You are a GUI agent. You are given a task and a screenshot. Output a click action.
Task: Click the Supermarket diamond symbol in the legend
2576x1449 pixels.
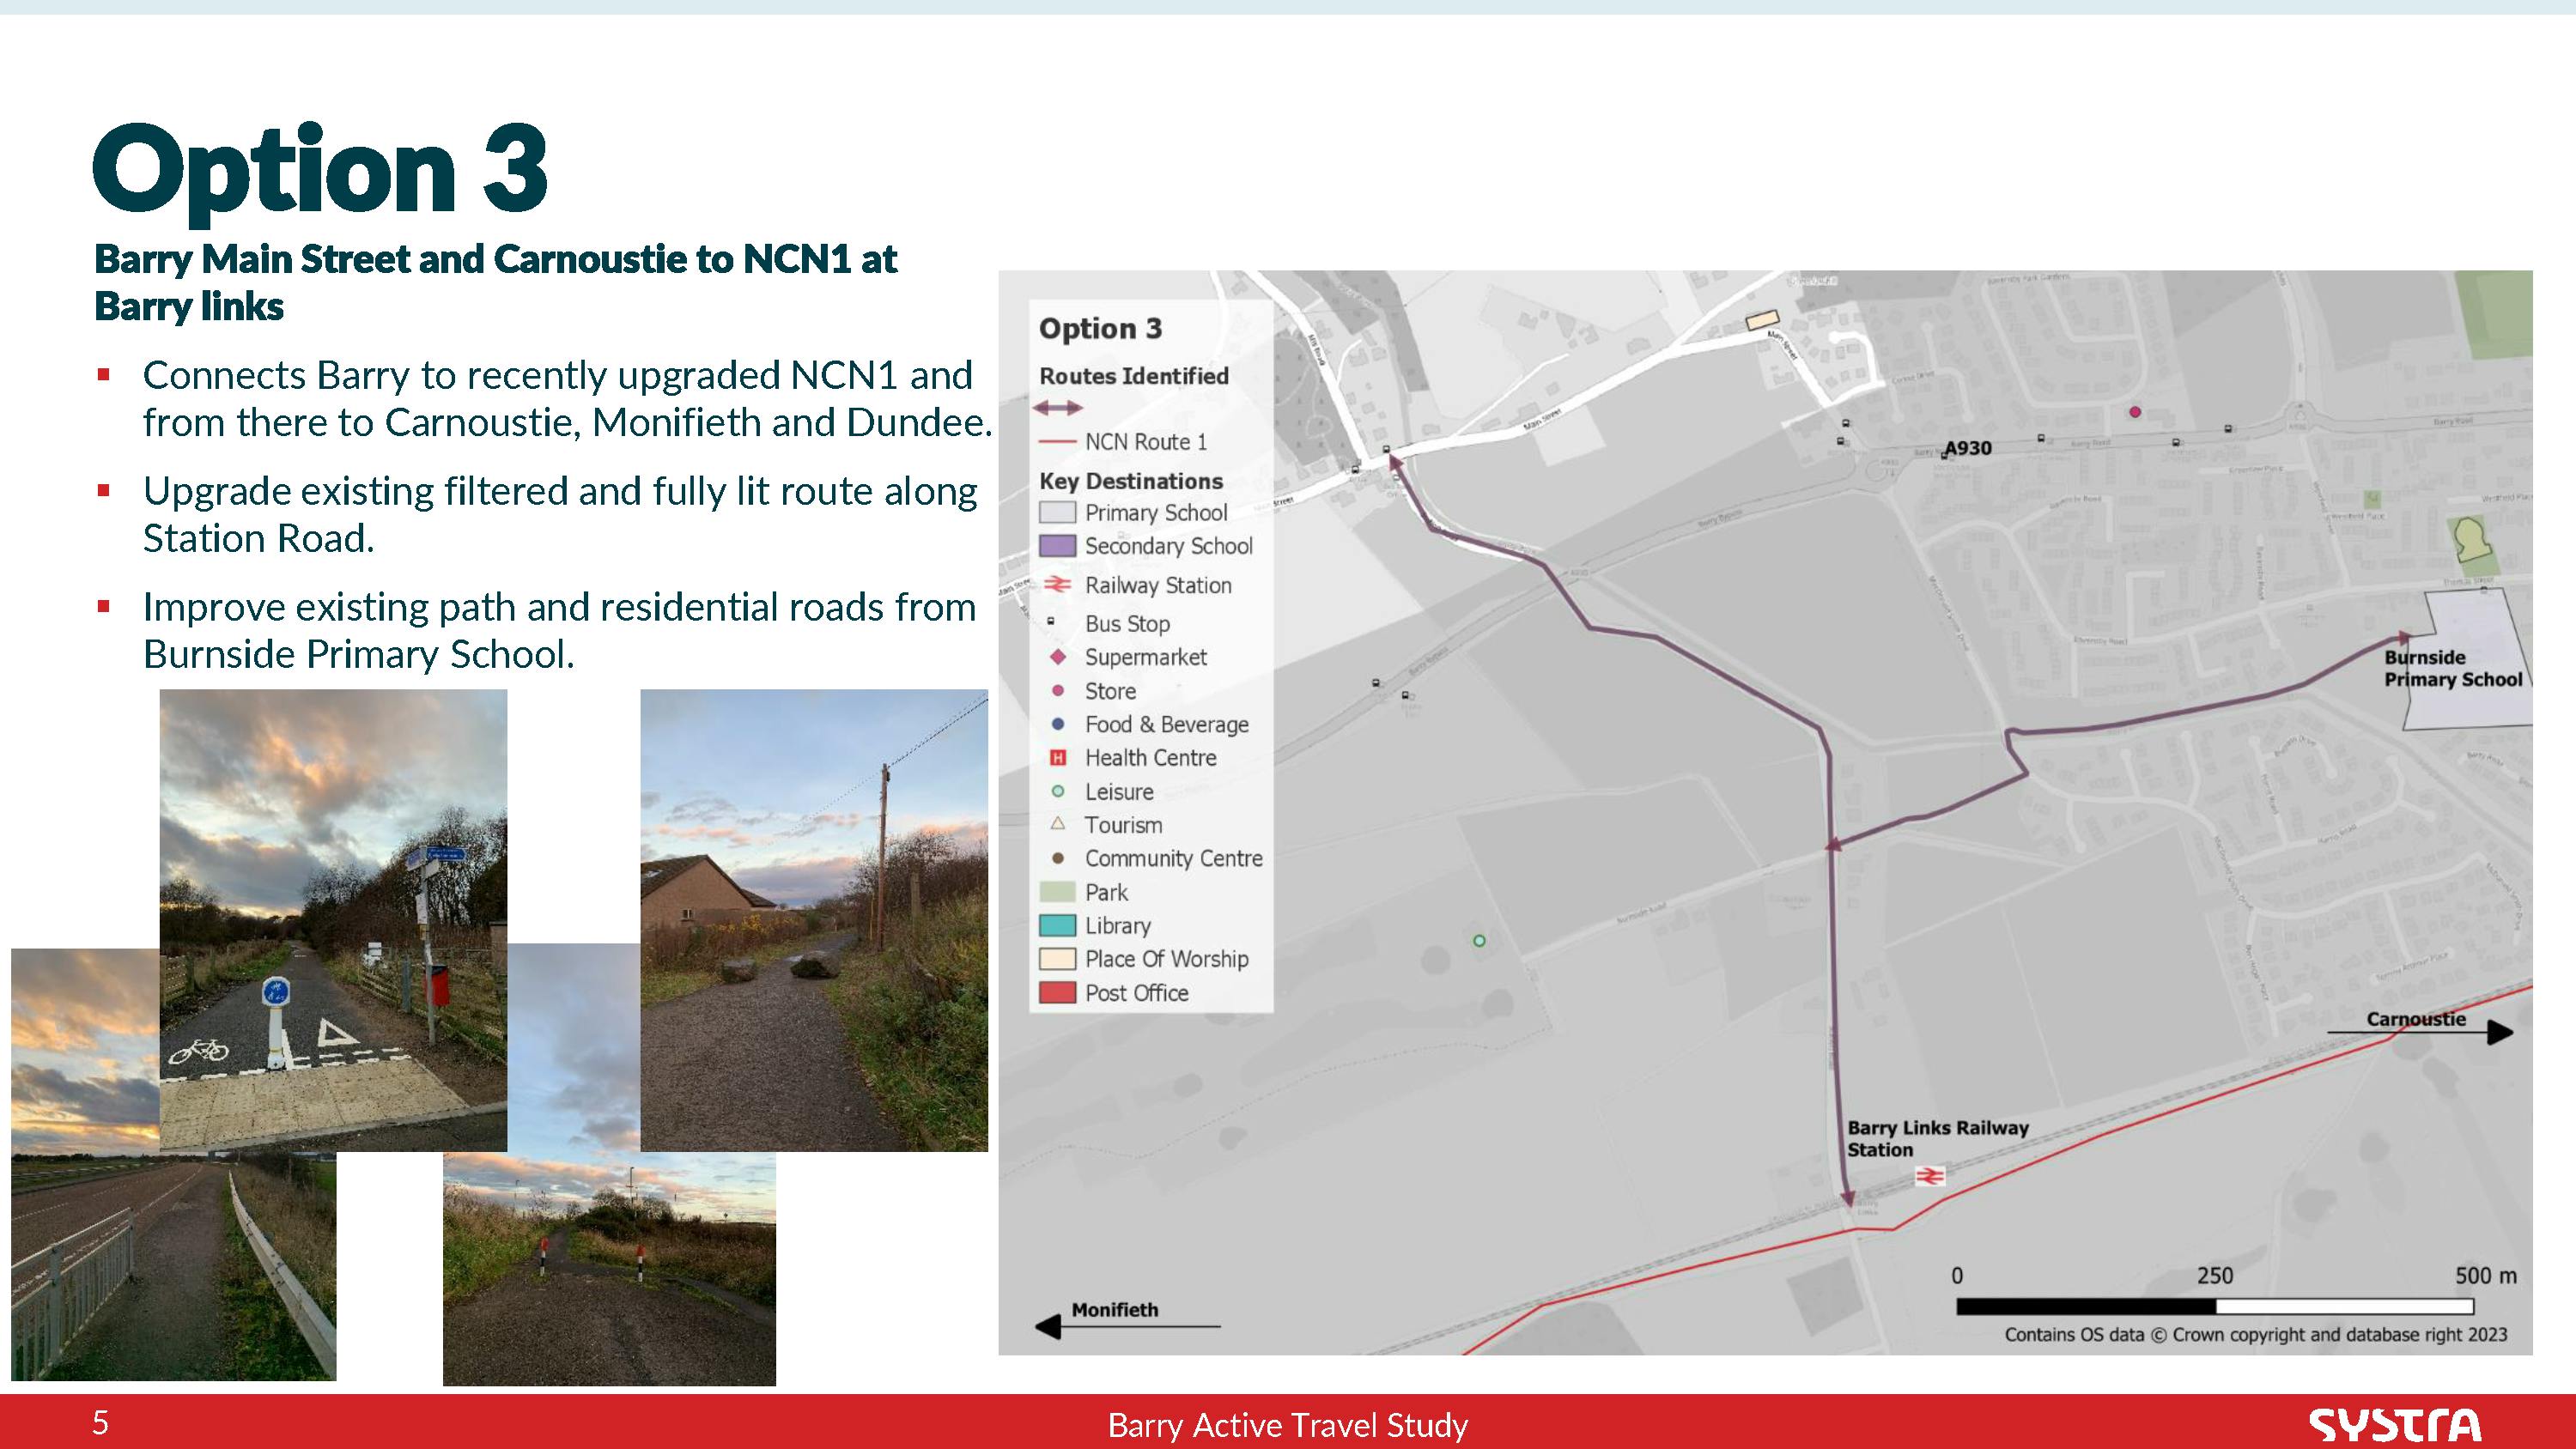(x=1058, y=657)
